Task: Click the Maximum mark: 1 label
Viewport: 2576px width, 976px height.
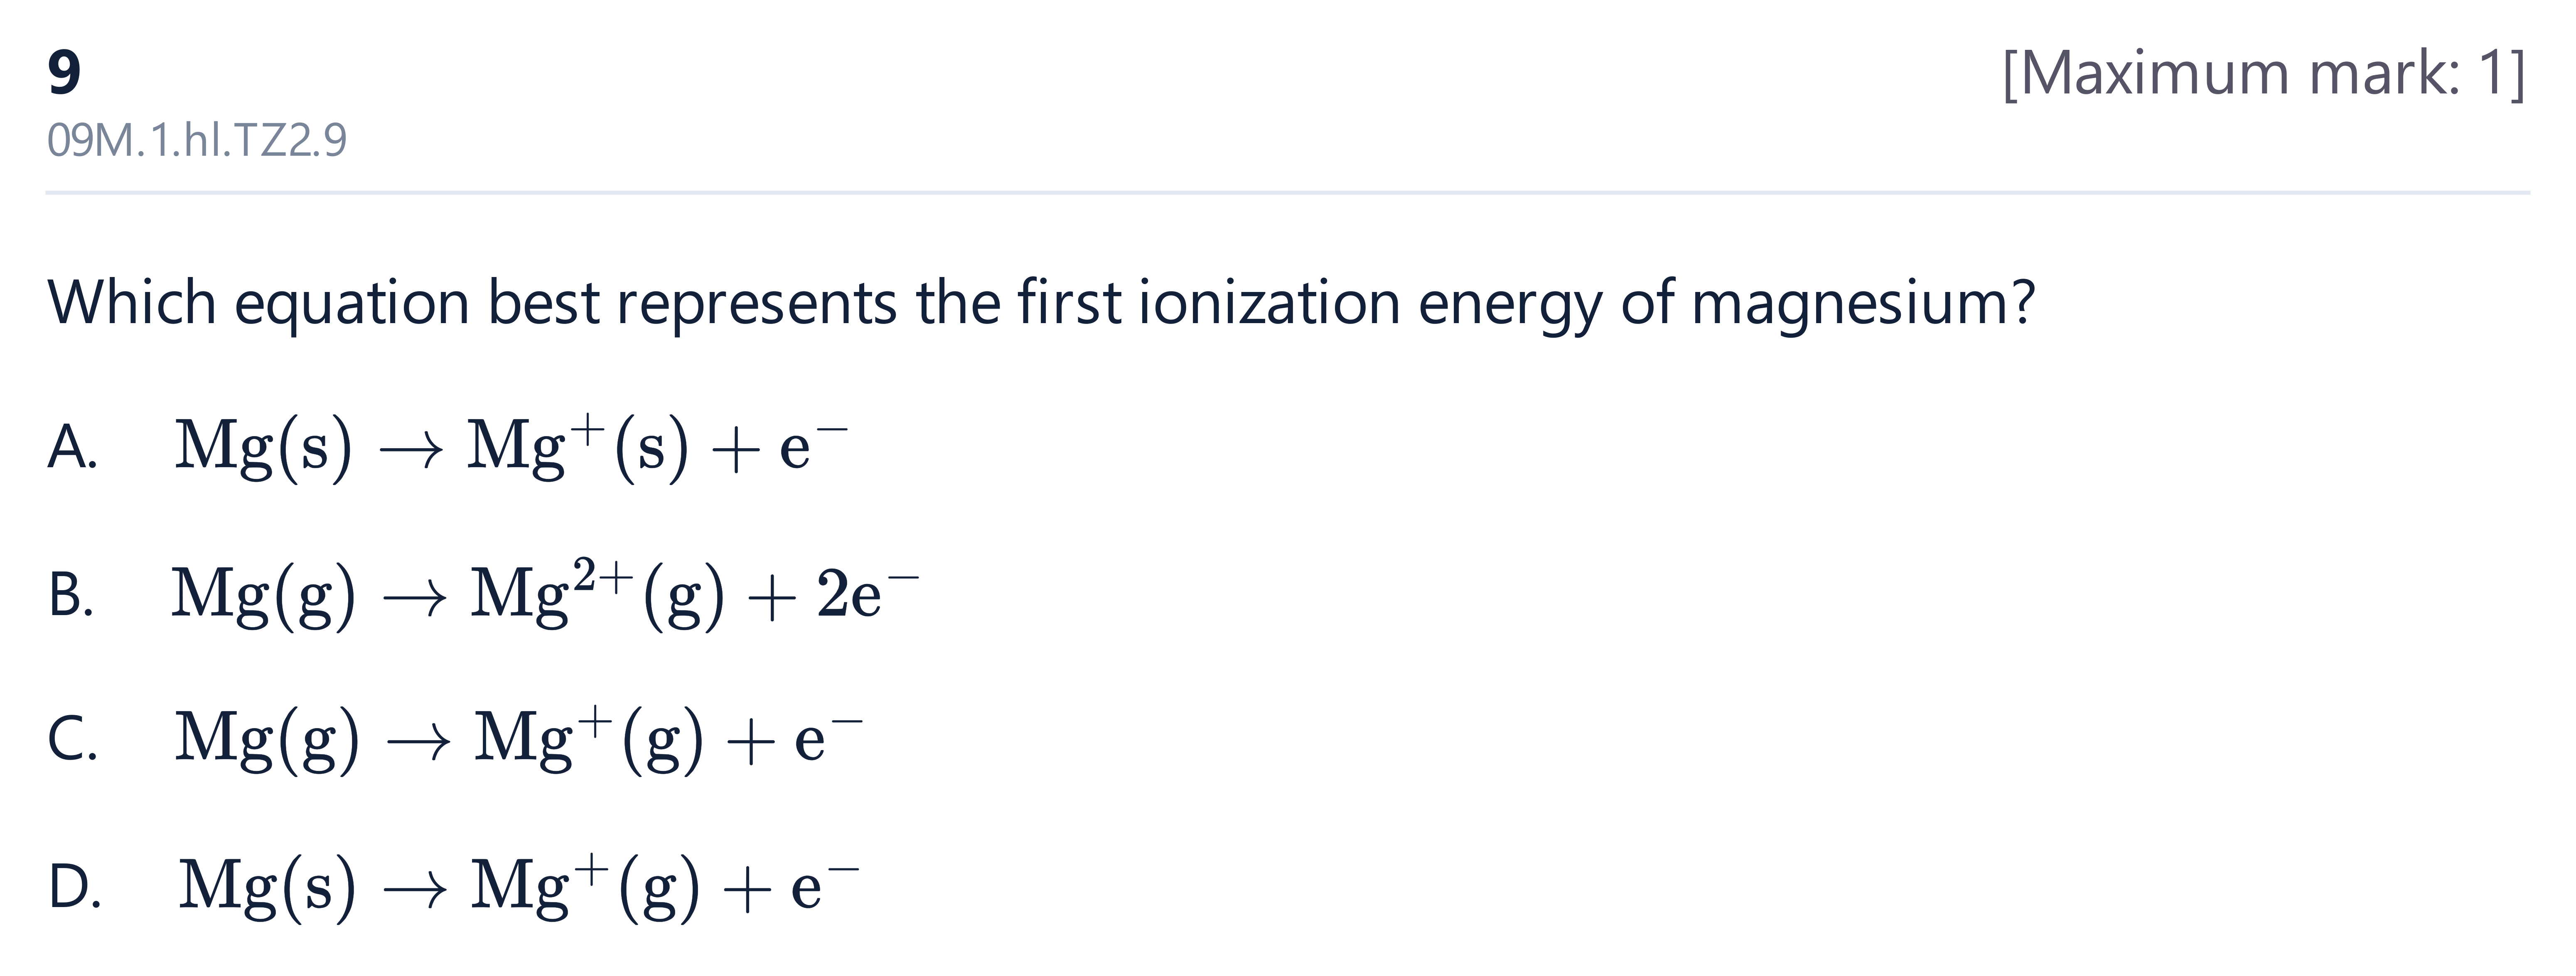Action: tap(2264, 73)
